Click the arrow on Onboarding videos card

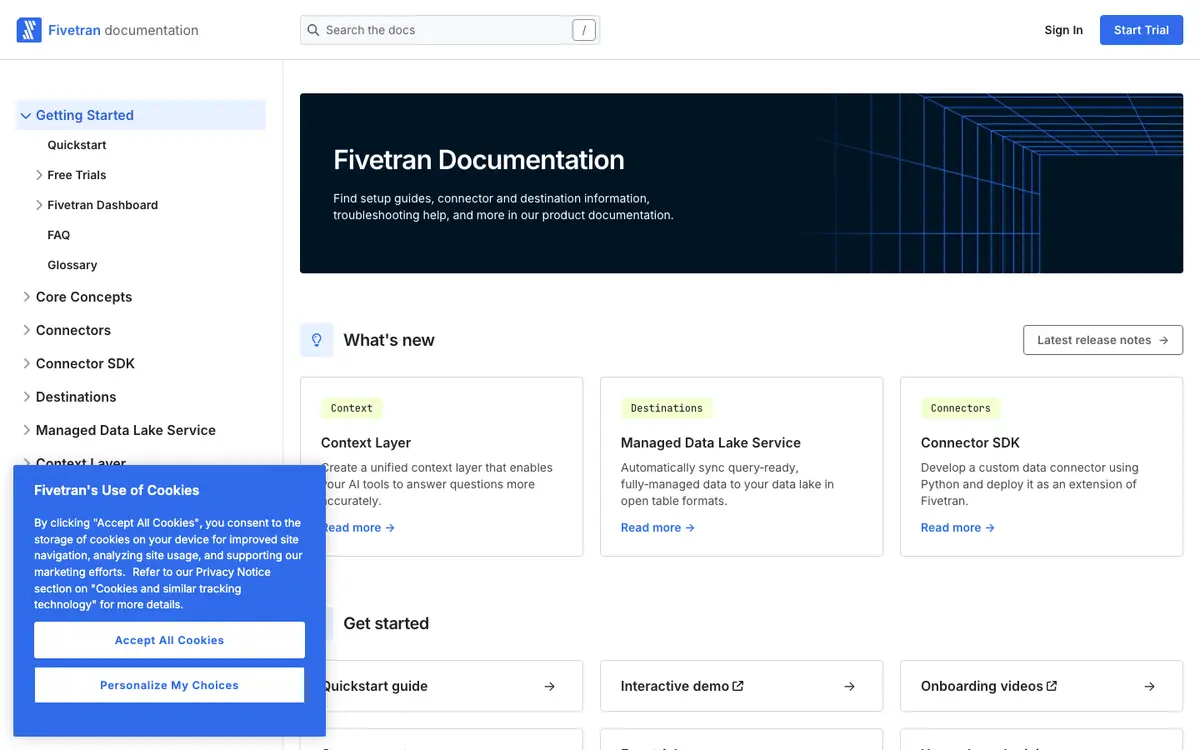tap(1149, 686)
